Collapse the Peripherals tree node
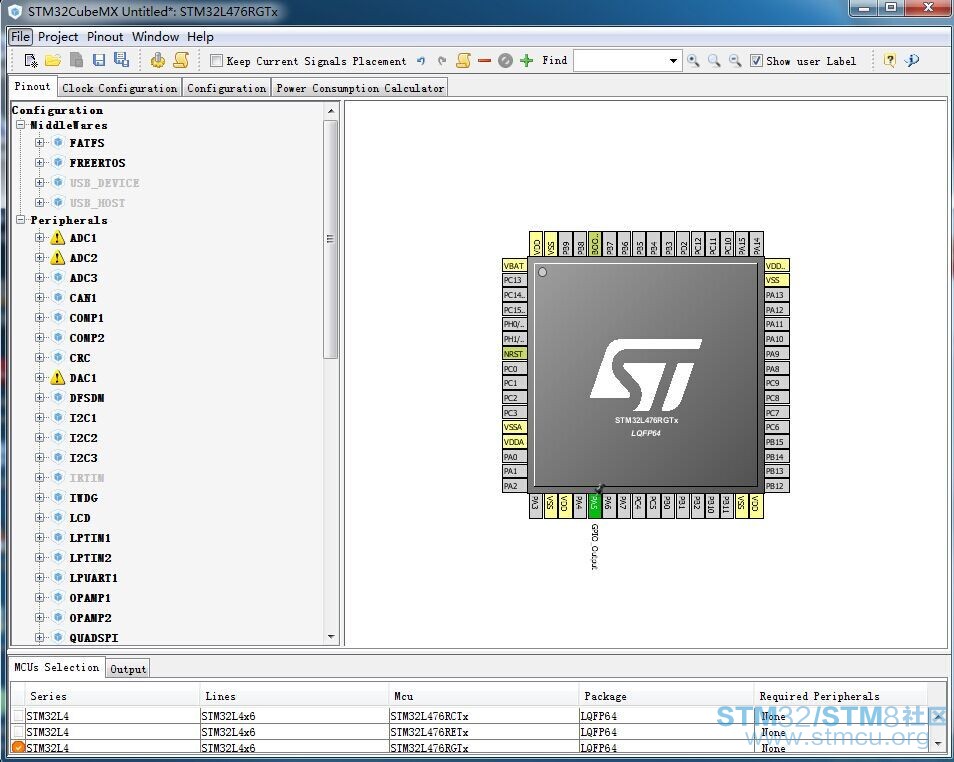The height and width of the screenshot is (762, 954). 20,219
